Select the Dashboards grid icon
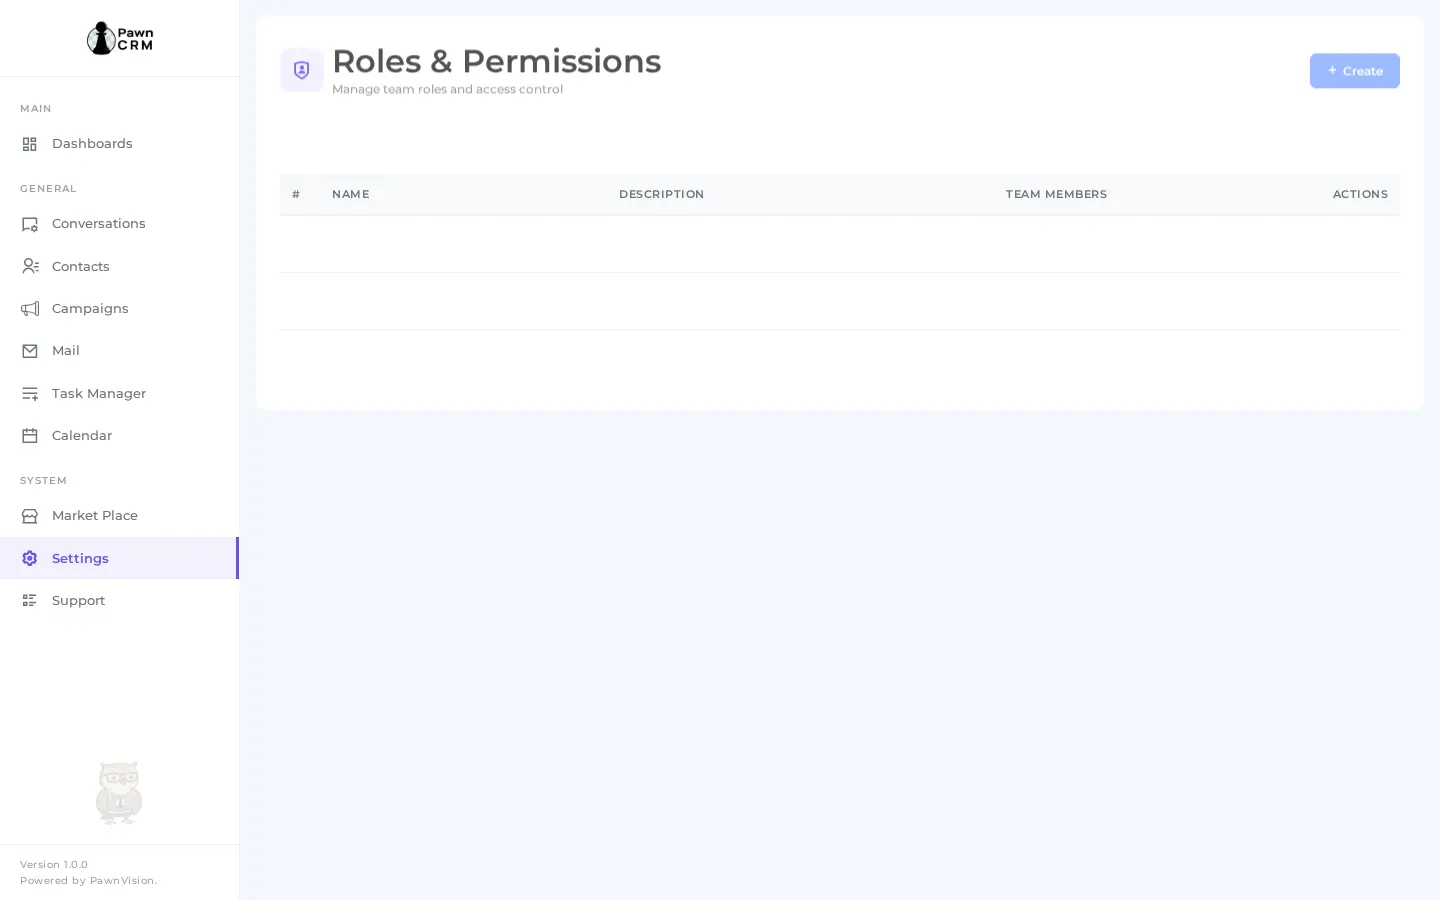Screen dimensions: 1440x900 pos(29,144)
